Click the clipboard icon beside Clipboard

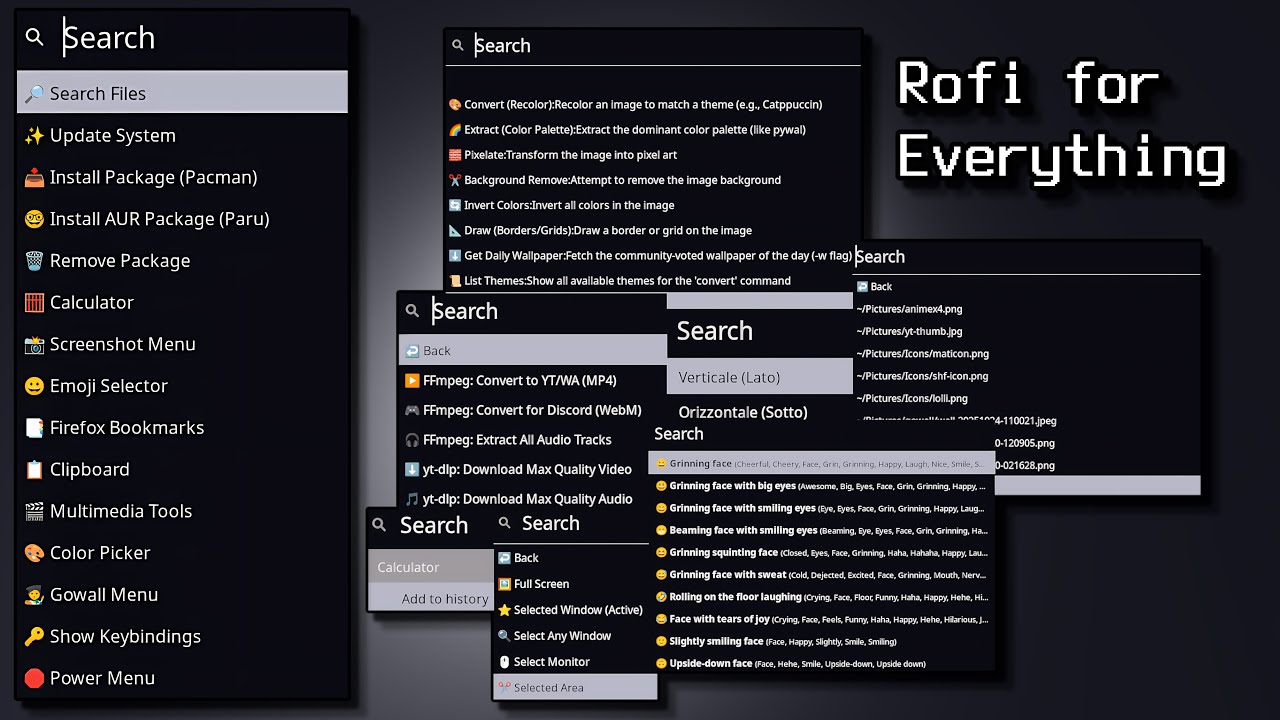[x=34, y=470]
